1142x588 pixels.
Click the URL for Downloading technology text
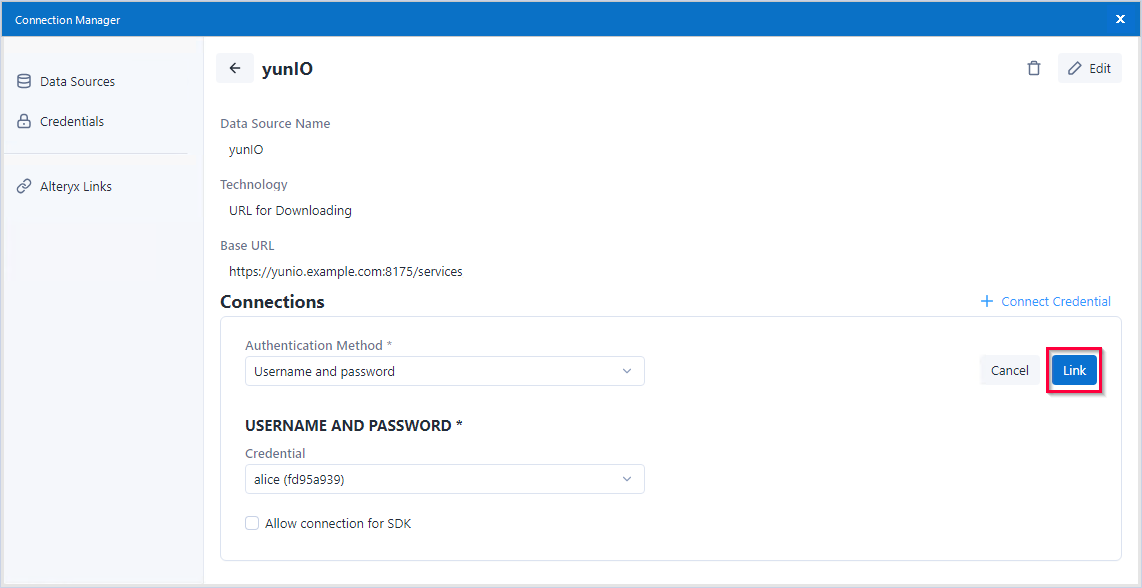(290, 211)
